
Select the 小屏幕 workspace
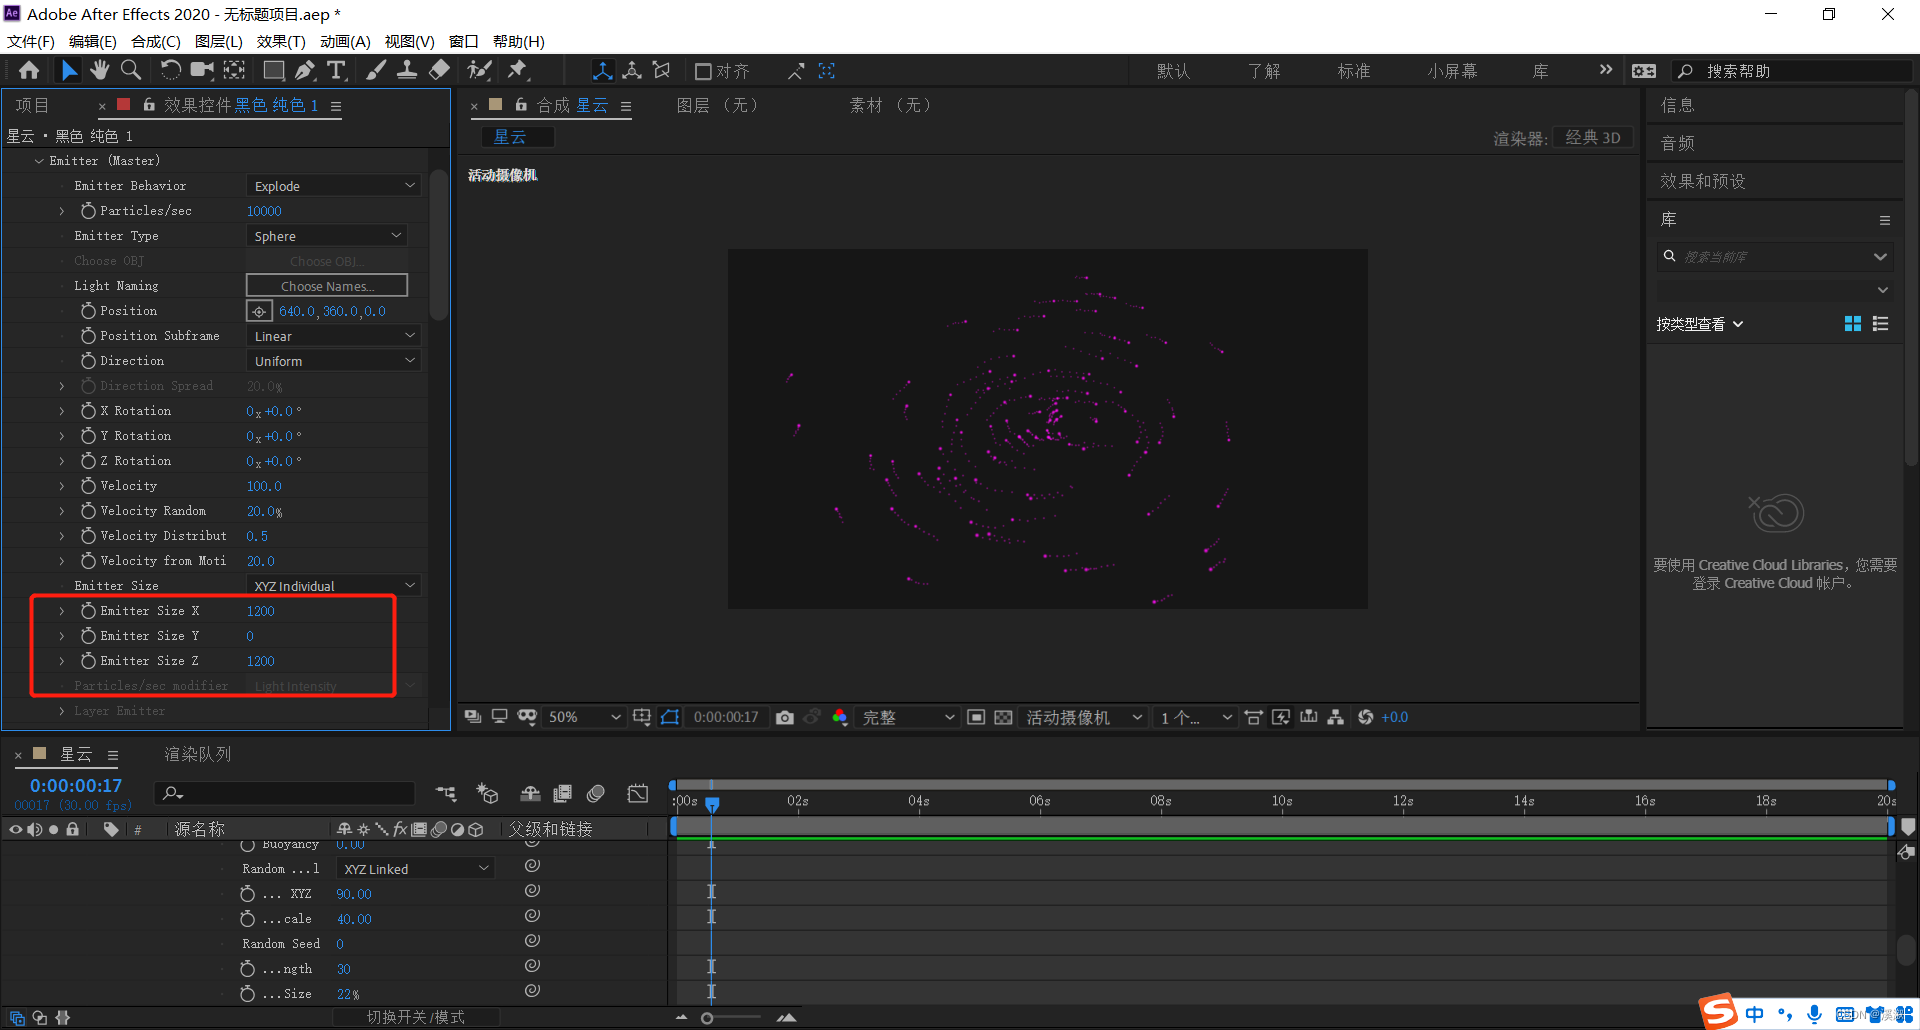[x=1452, y=71]
